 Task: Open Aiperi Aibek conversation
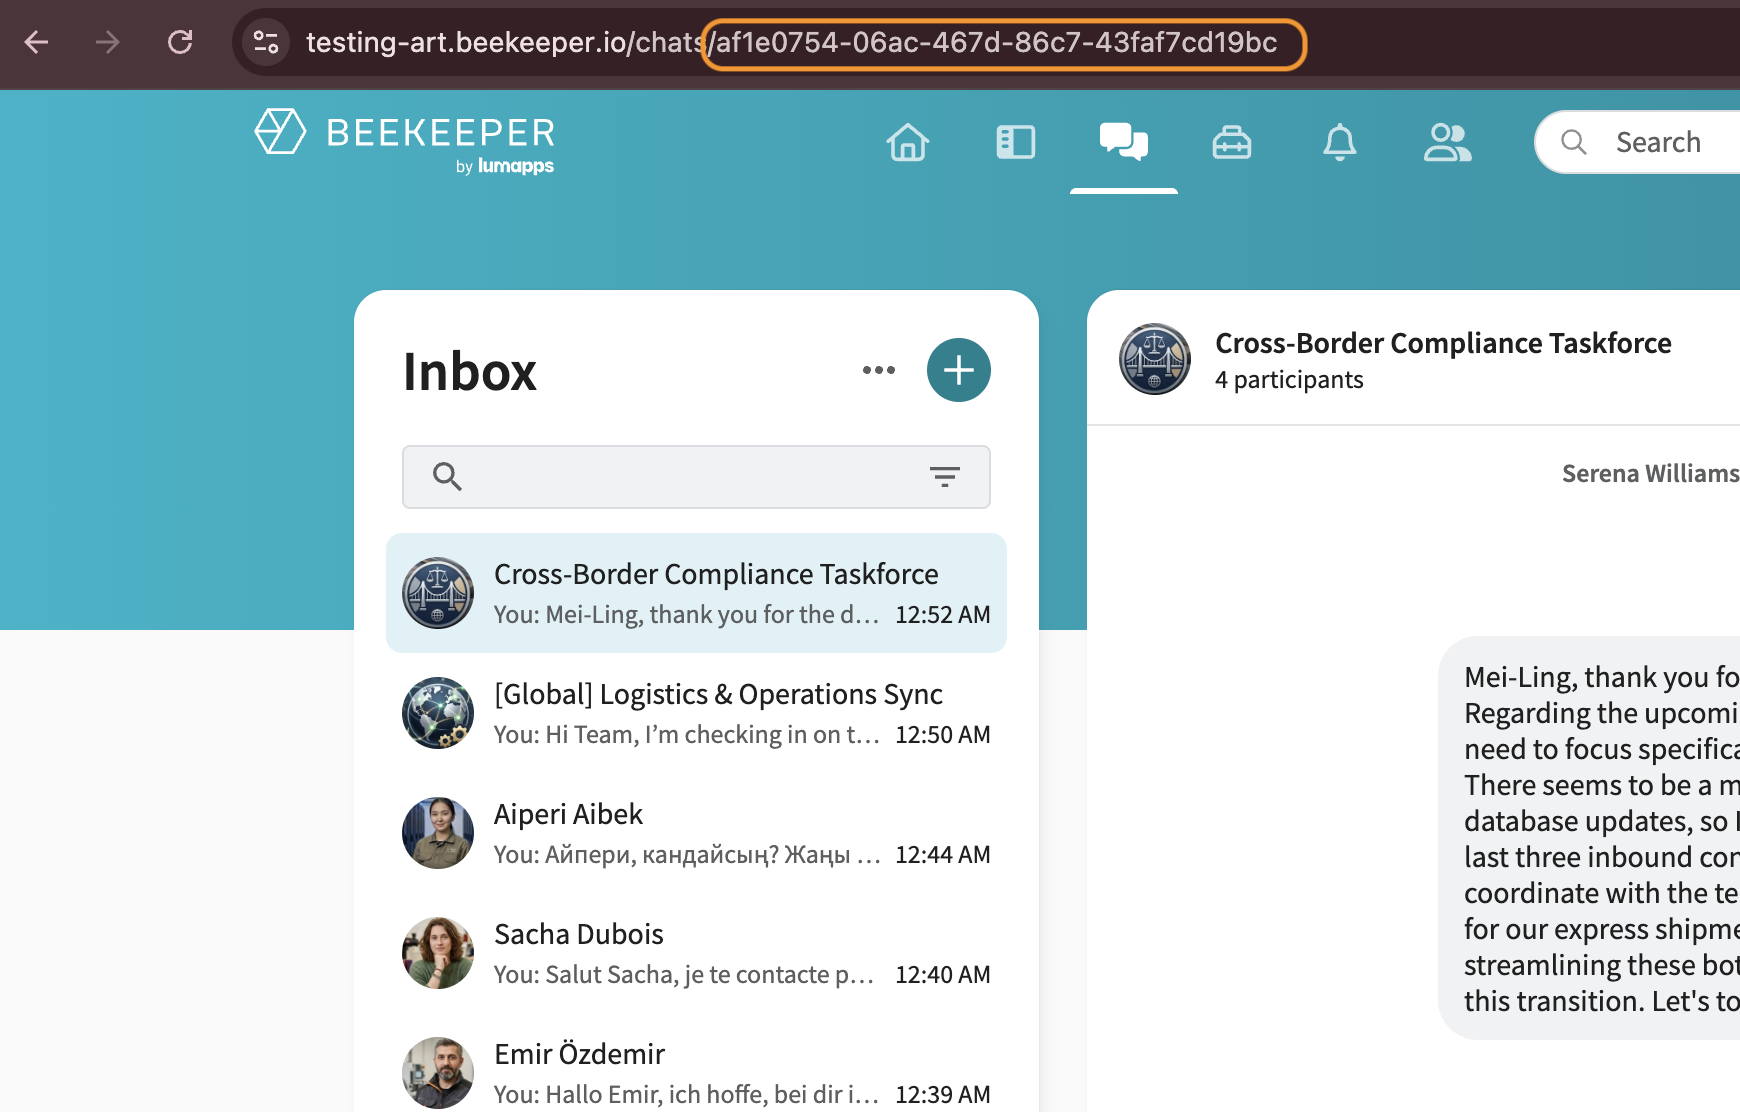[x=696, y=833]
